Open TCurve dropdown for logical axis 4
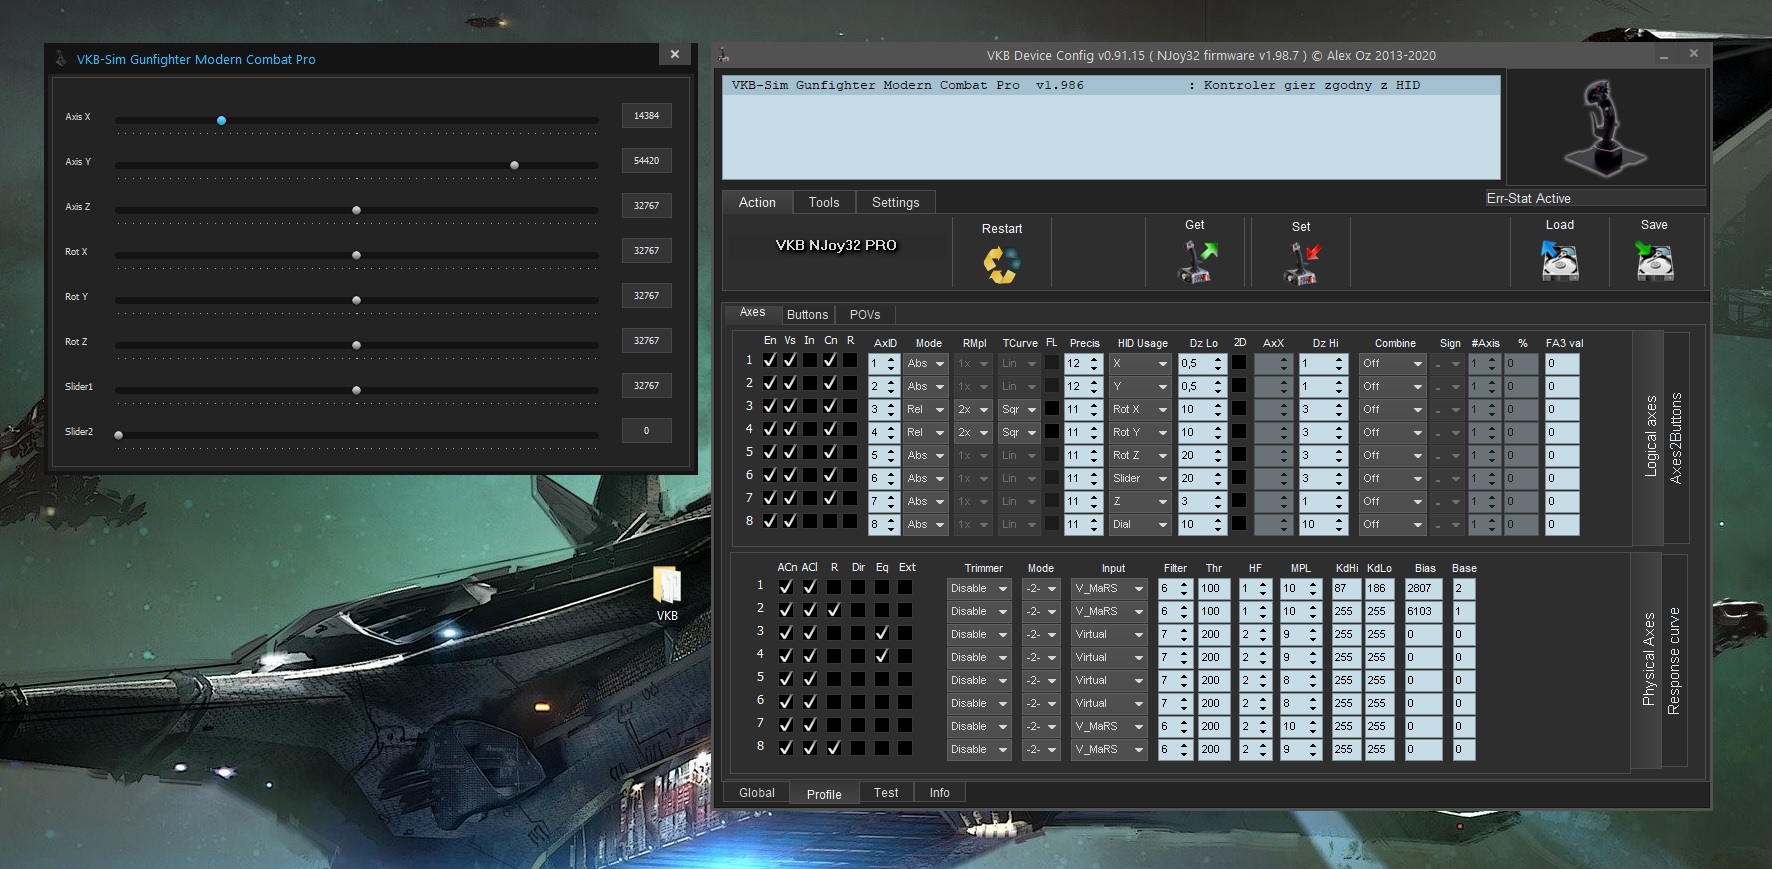1772x869 pixels. (x=1019, y=433)
